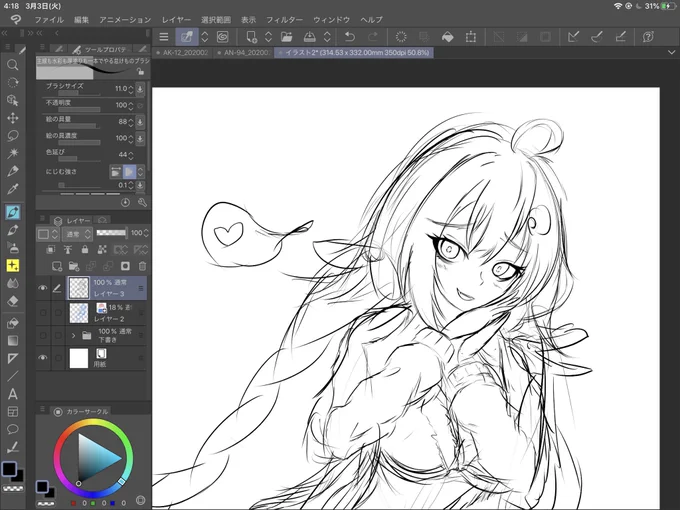Open the 通常 blending mode dropdown
The width and height of the screenshot is (680, 510).
pos(77,234)
